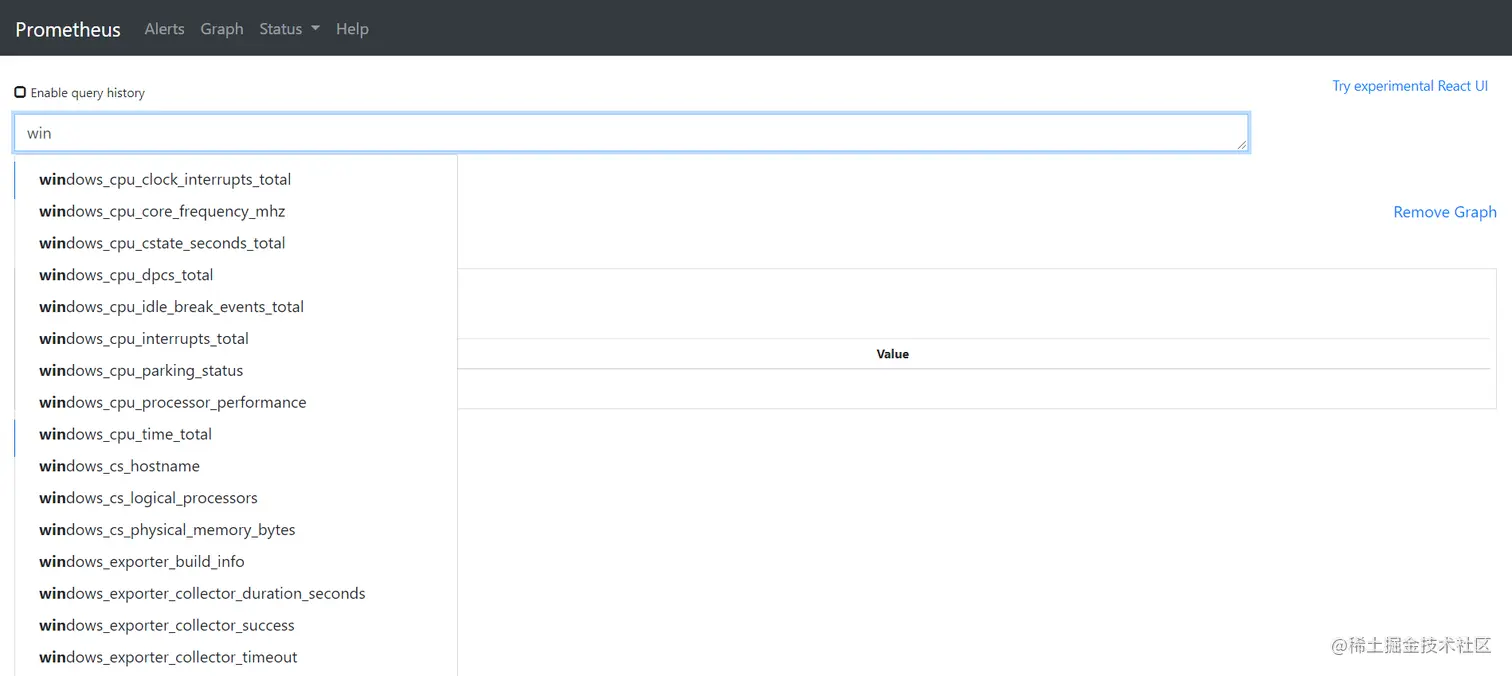Pick windows_cpu_dpcs_total suggestion

tap(237, 275)
